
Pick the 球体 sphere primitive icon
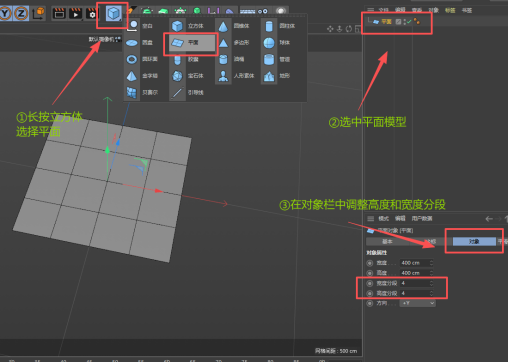click(269, 43)
